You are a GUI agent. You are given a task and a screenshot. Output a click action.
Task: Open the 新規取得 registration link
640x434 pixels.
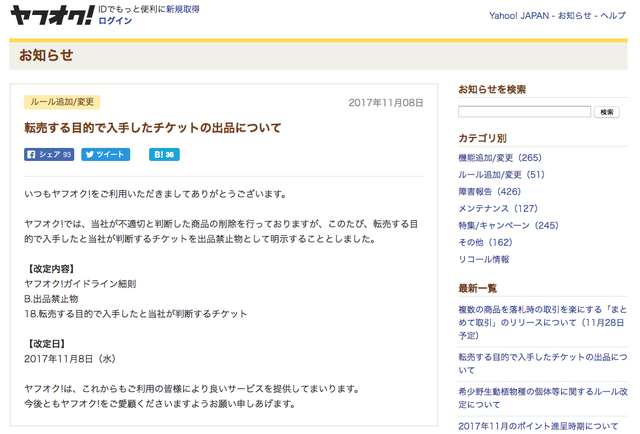[x=182, y=9]
